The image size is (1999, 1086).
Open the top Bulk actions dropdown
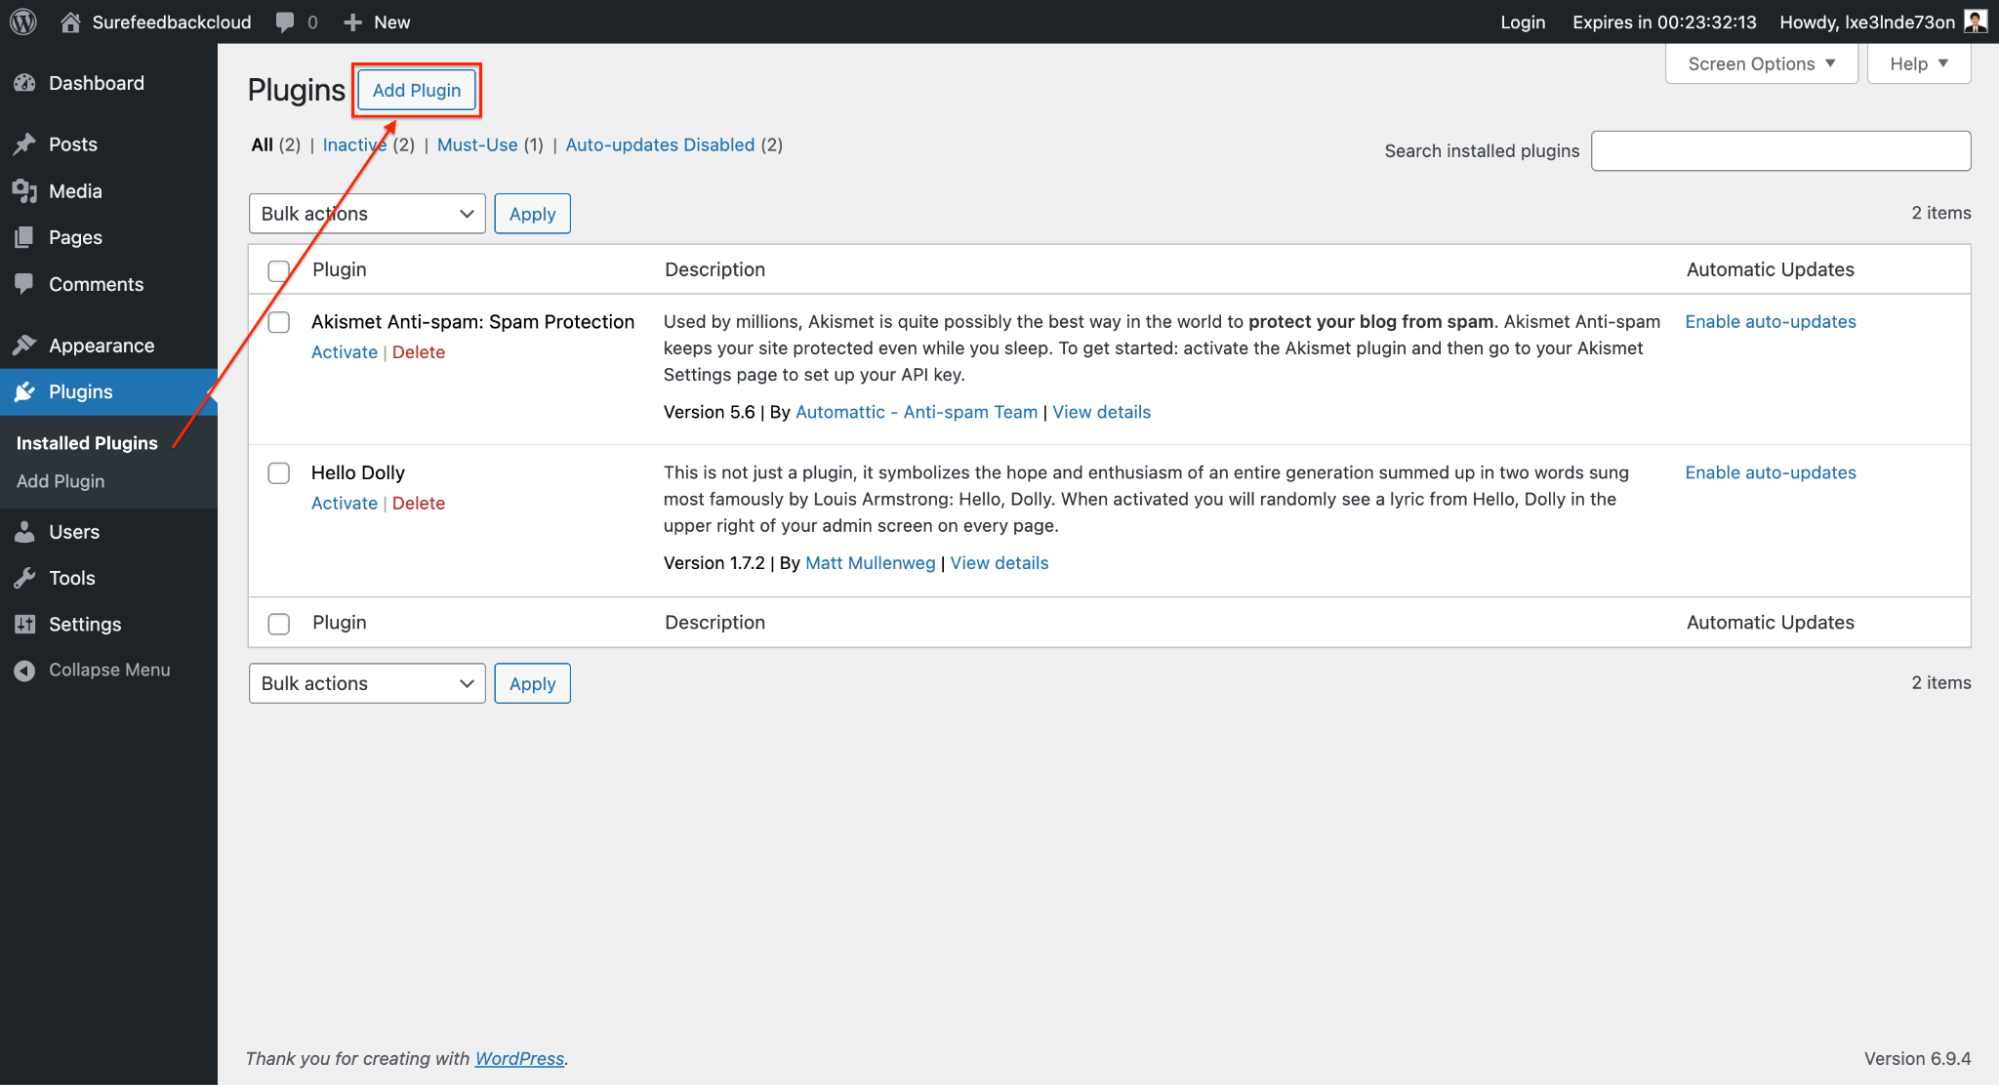coord(367,214)
